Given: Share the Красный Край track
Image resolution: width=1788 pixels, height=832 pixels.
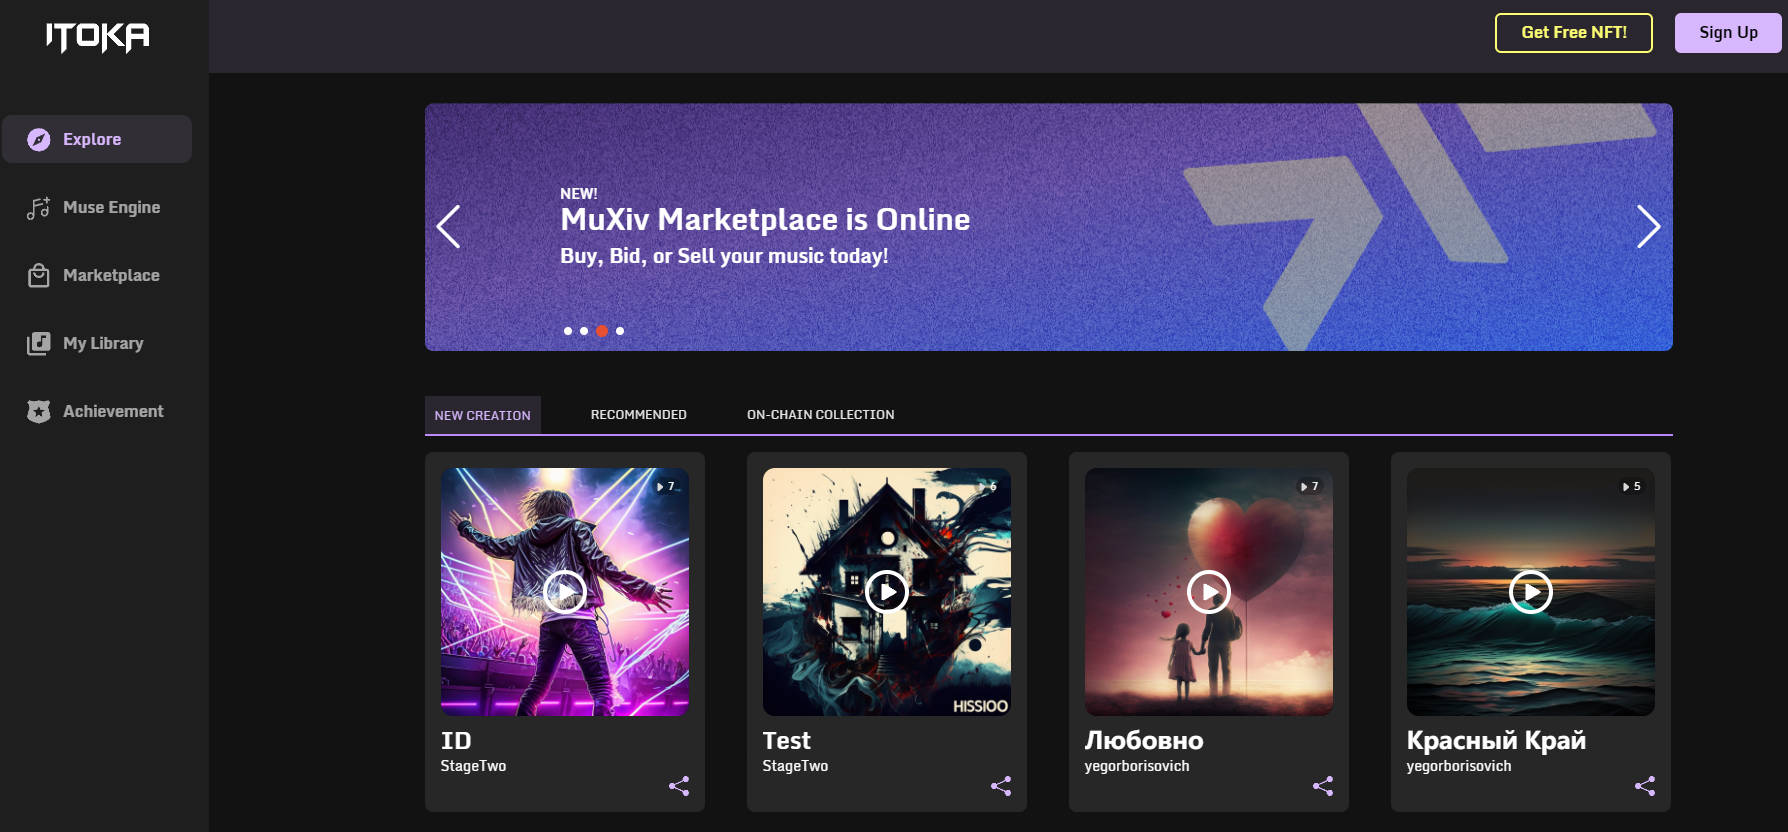Looking at the screenshot, I should pos(1645,786).
